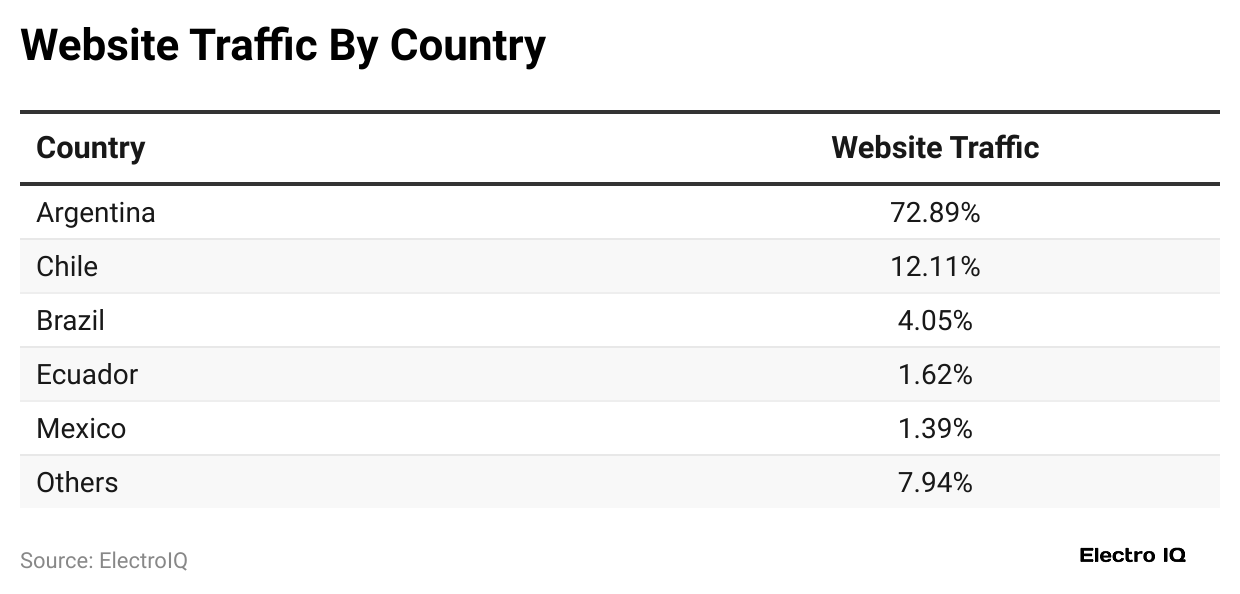The image size is (1240, 594).
Task: Select the Website Traffic column header
Action: click(x=935, y=148)
